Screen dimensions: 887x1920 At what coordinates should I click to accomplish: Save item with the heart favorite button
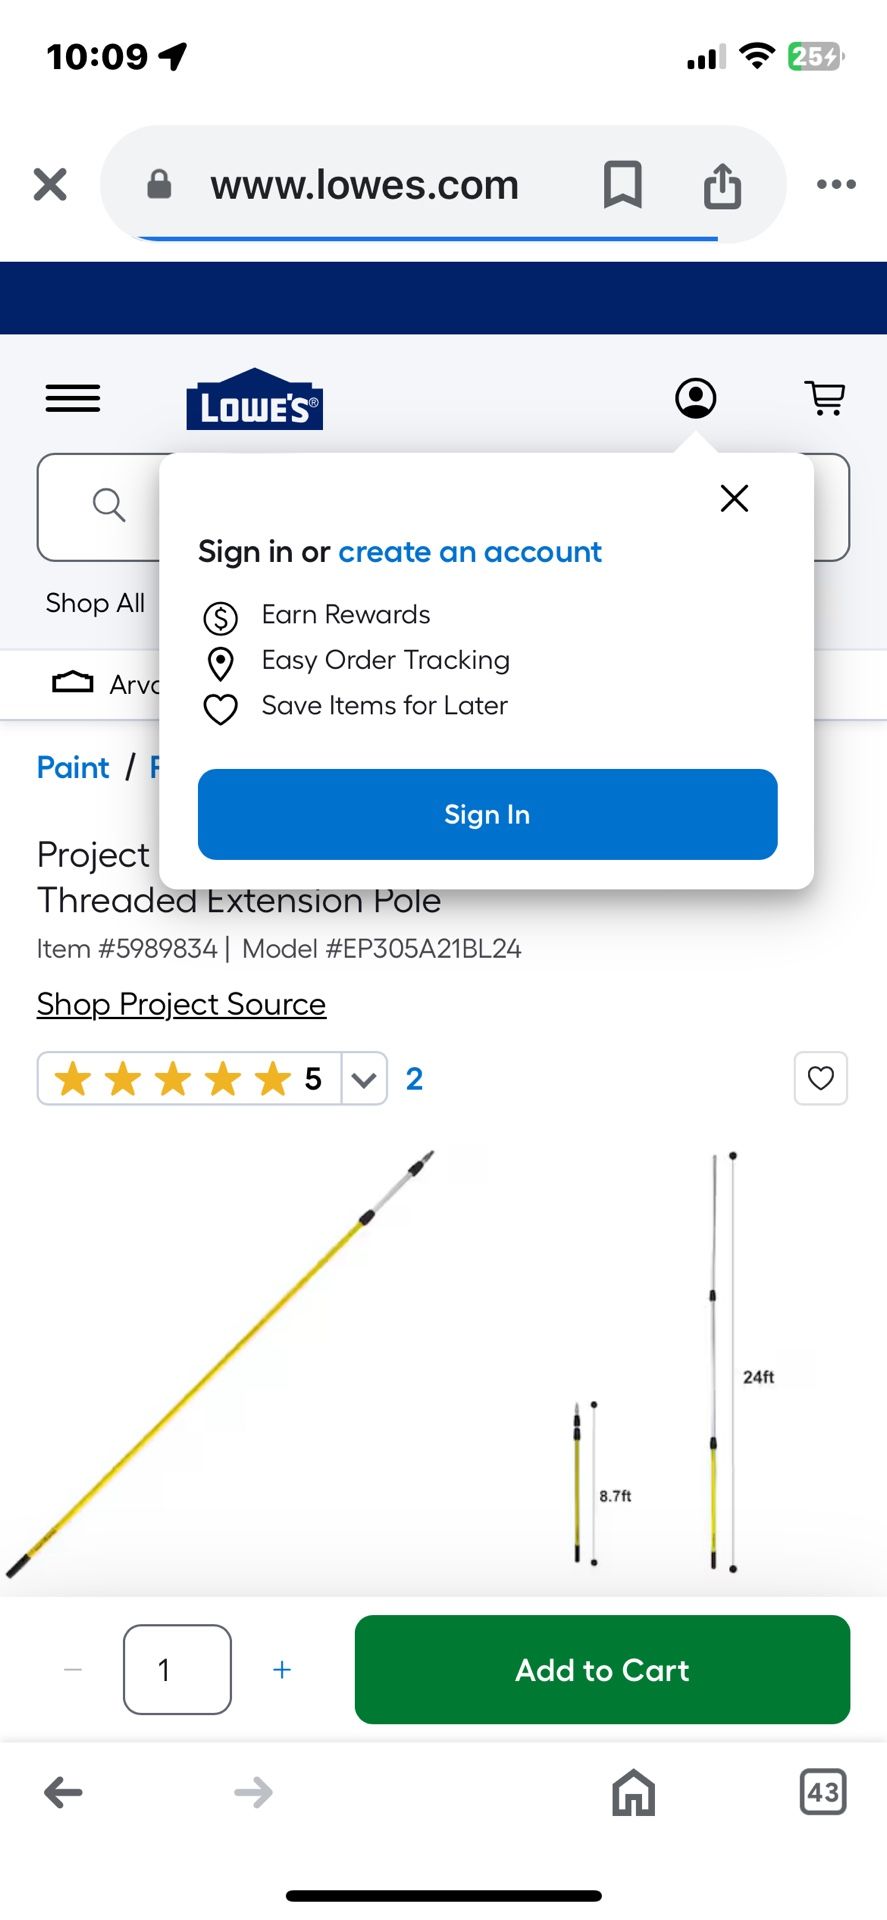(x=821, y=1078)
